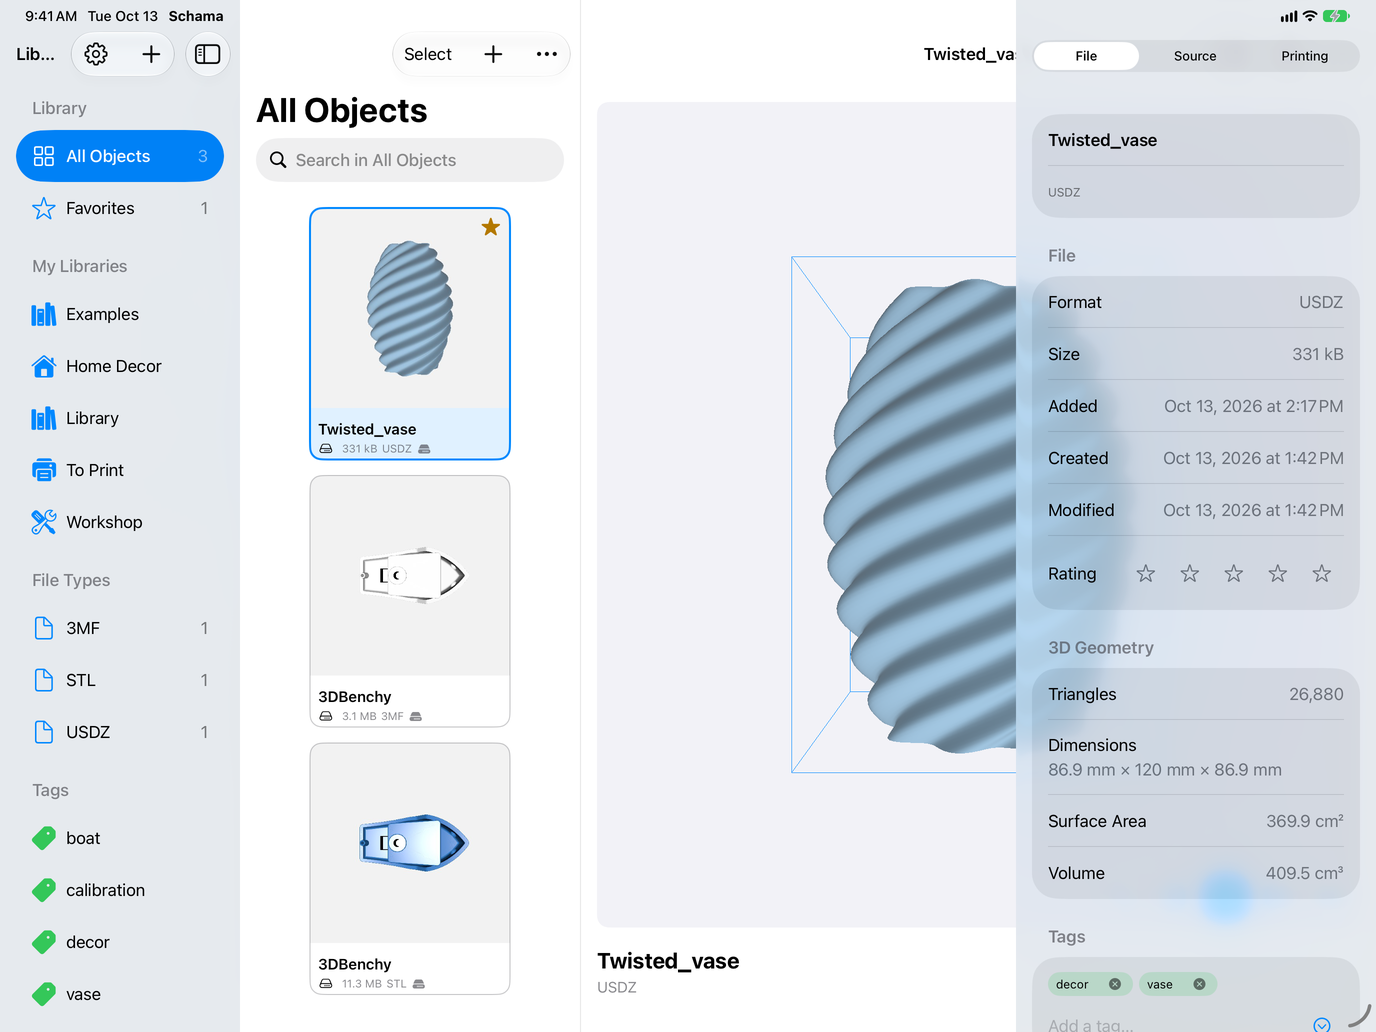Filter by 3MF file type
Image resolution: width=1376 pixels, height=1032 pixels.
click(x=120, y=628)
